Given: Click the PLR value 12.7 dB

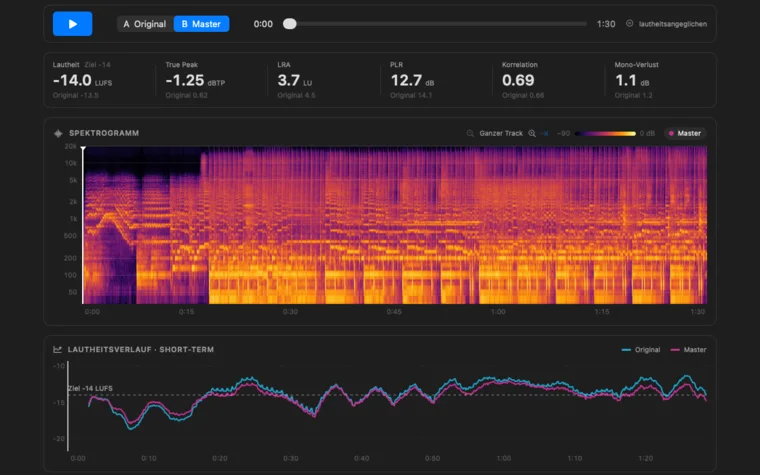Looking at the screenshot, I should tap(412, 80).
